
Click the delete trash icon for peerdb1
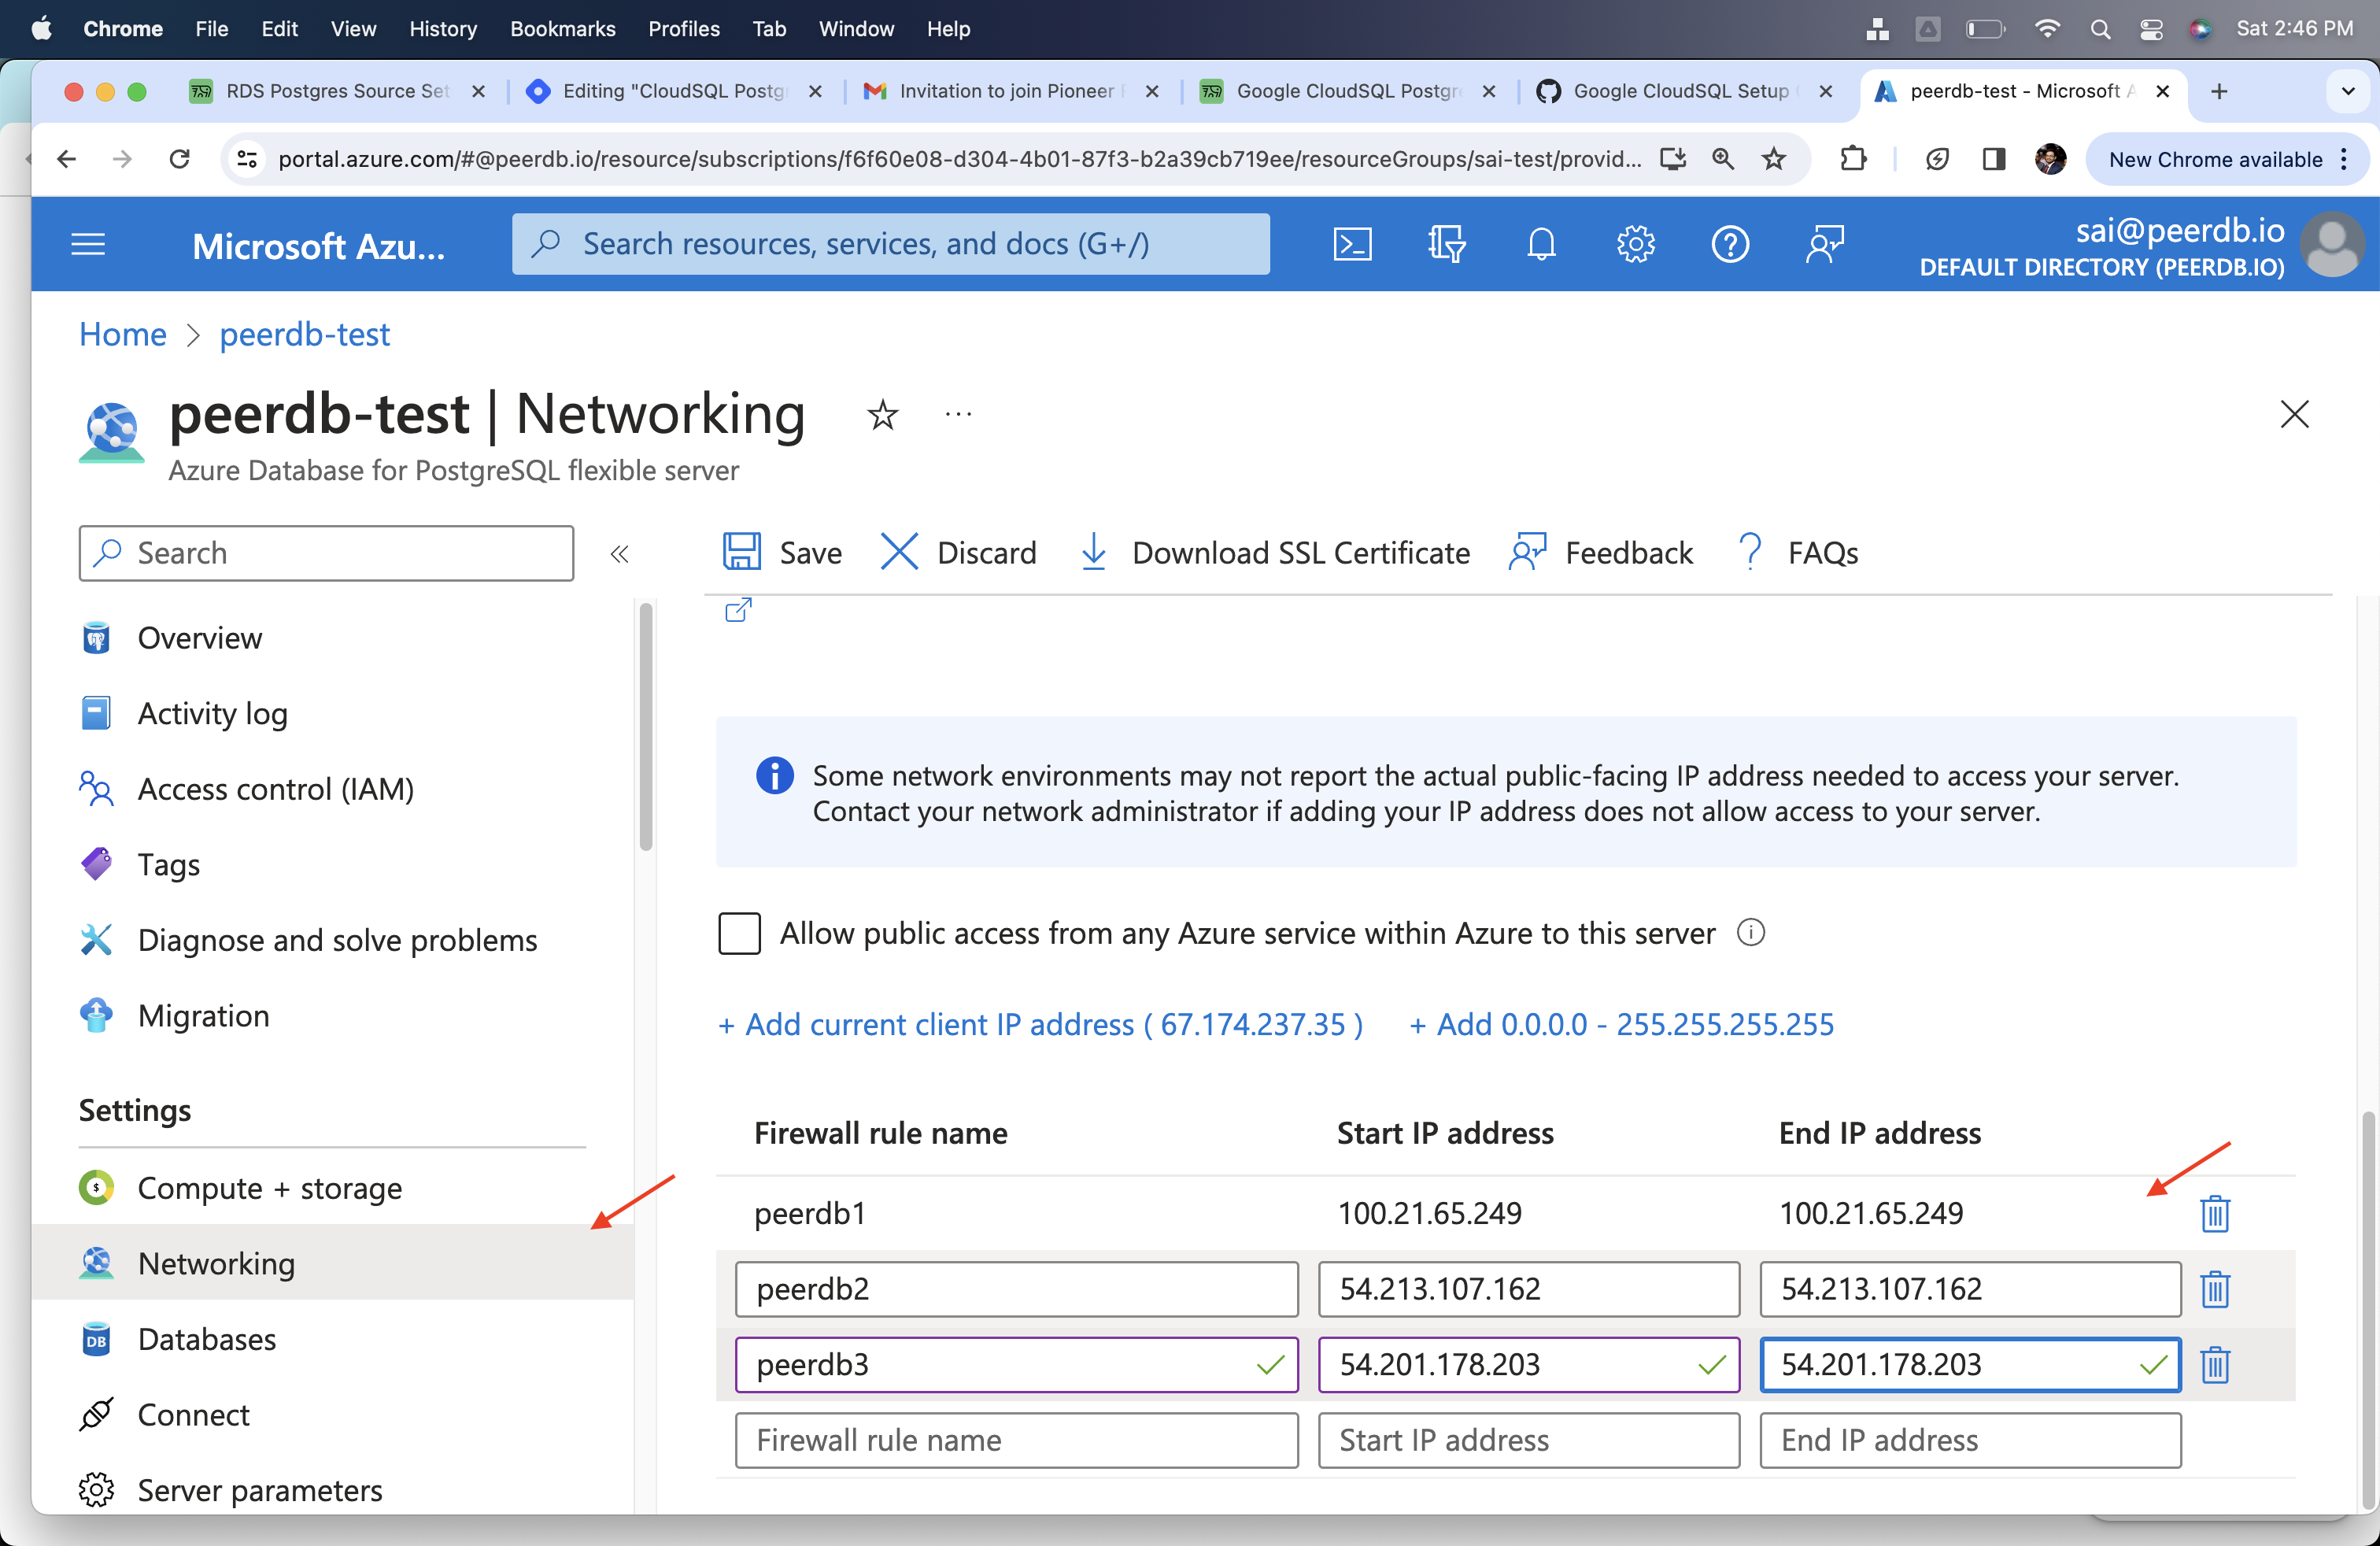point(2216,1213)
